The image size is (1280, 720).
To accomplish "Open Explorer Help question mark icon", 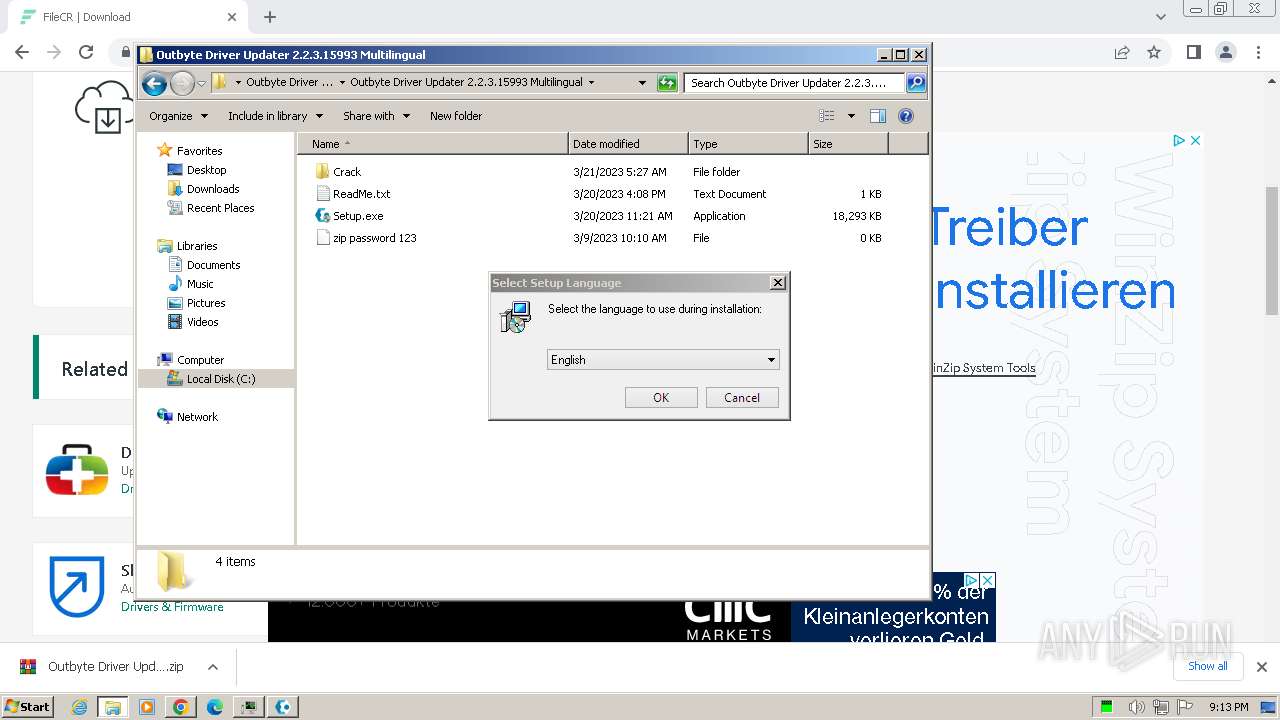I will tap(906, 116).
